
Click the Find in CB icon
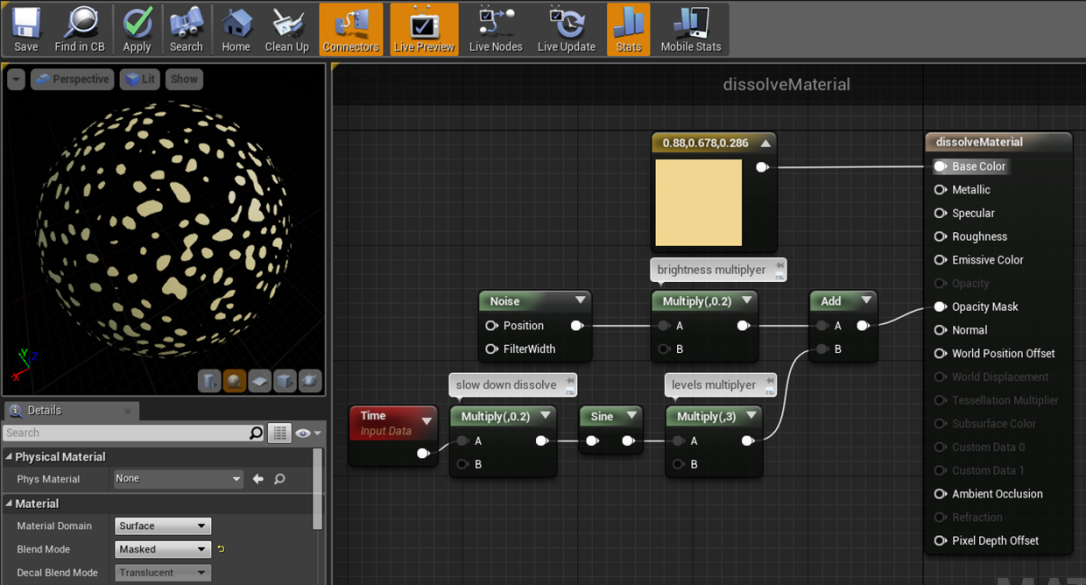click(80, 28)
